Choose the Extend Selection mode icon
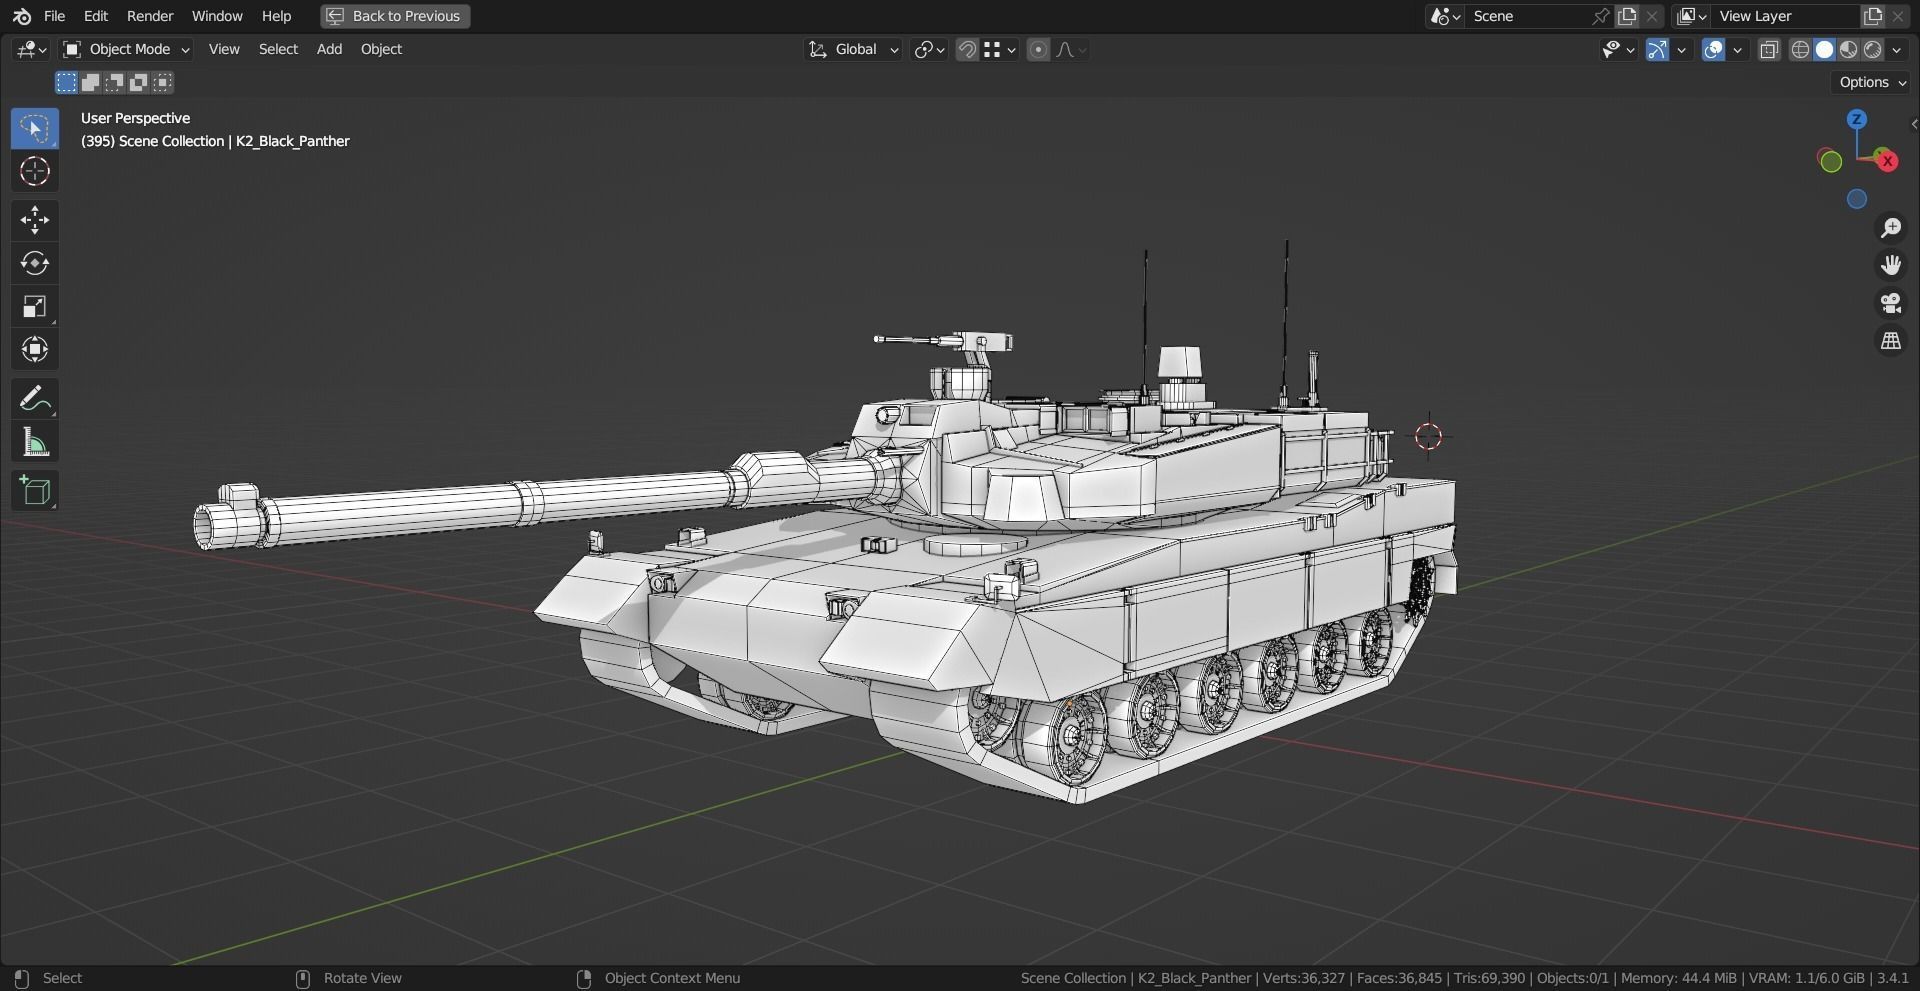 [x=91, y=82]
